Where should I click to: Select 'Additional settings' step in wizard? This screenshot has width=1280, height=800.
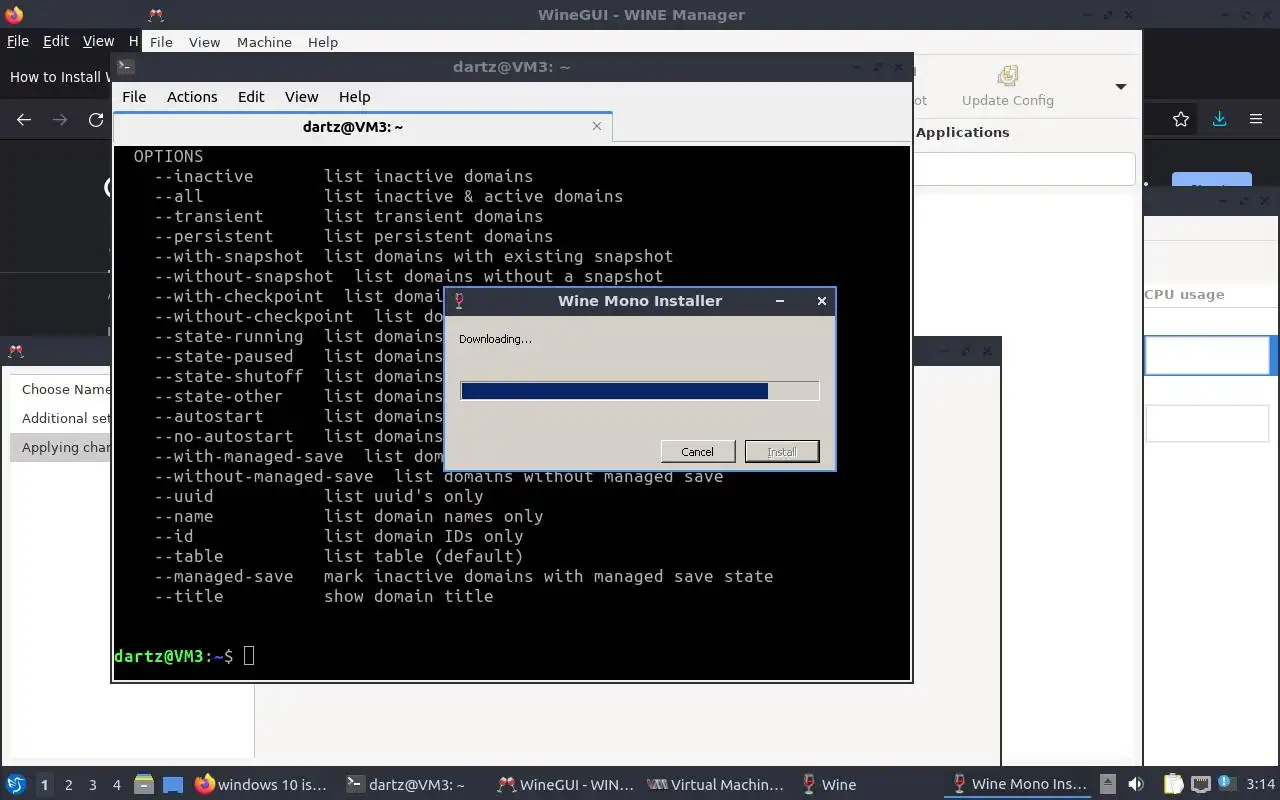[66, 418]
